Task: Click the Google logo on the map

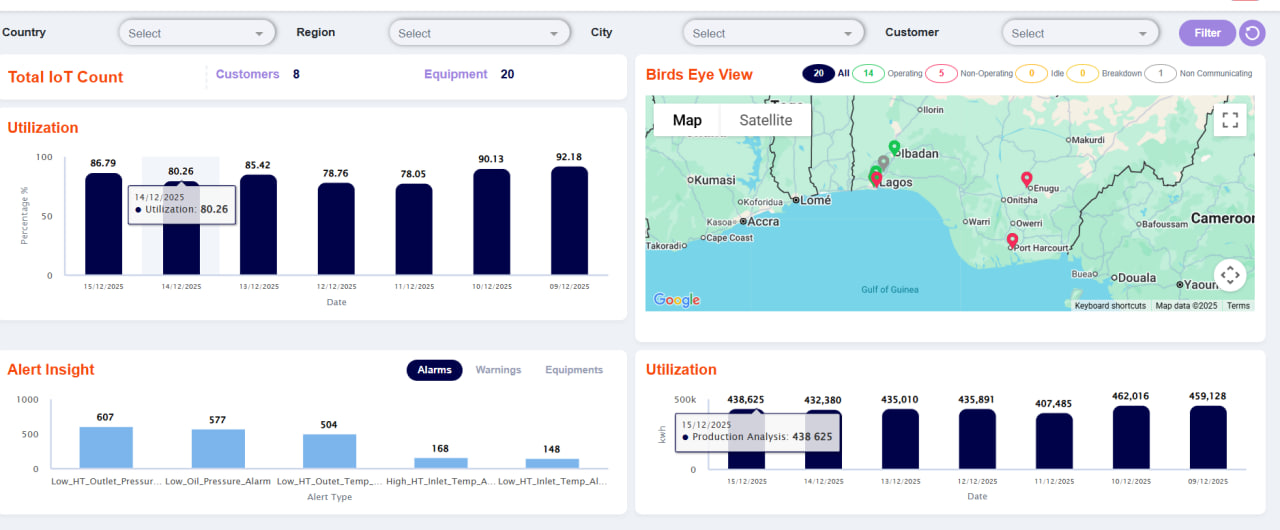Action: tap(677, 300)
